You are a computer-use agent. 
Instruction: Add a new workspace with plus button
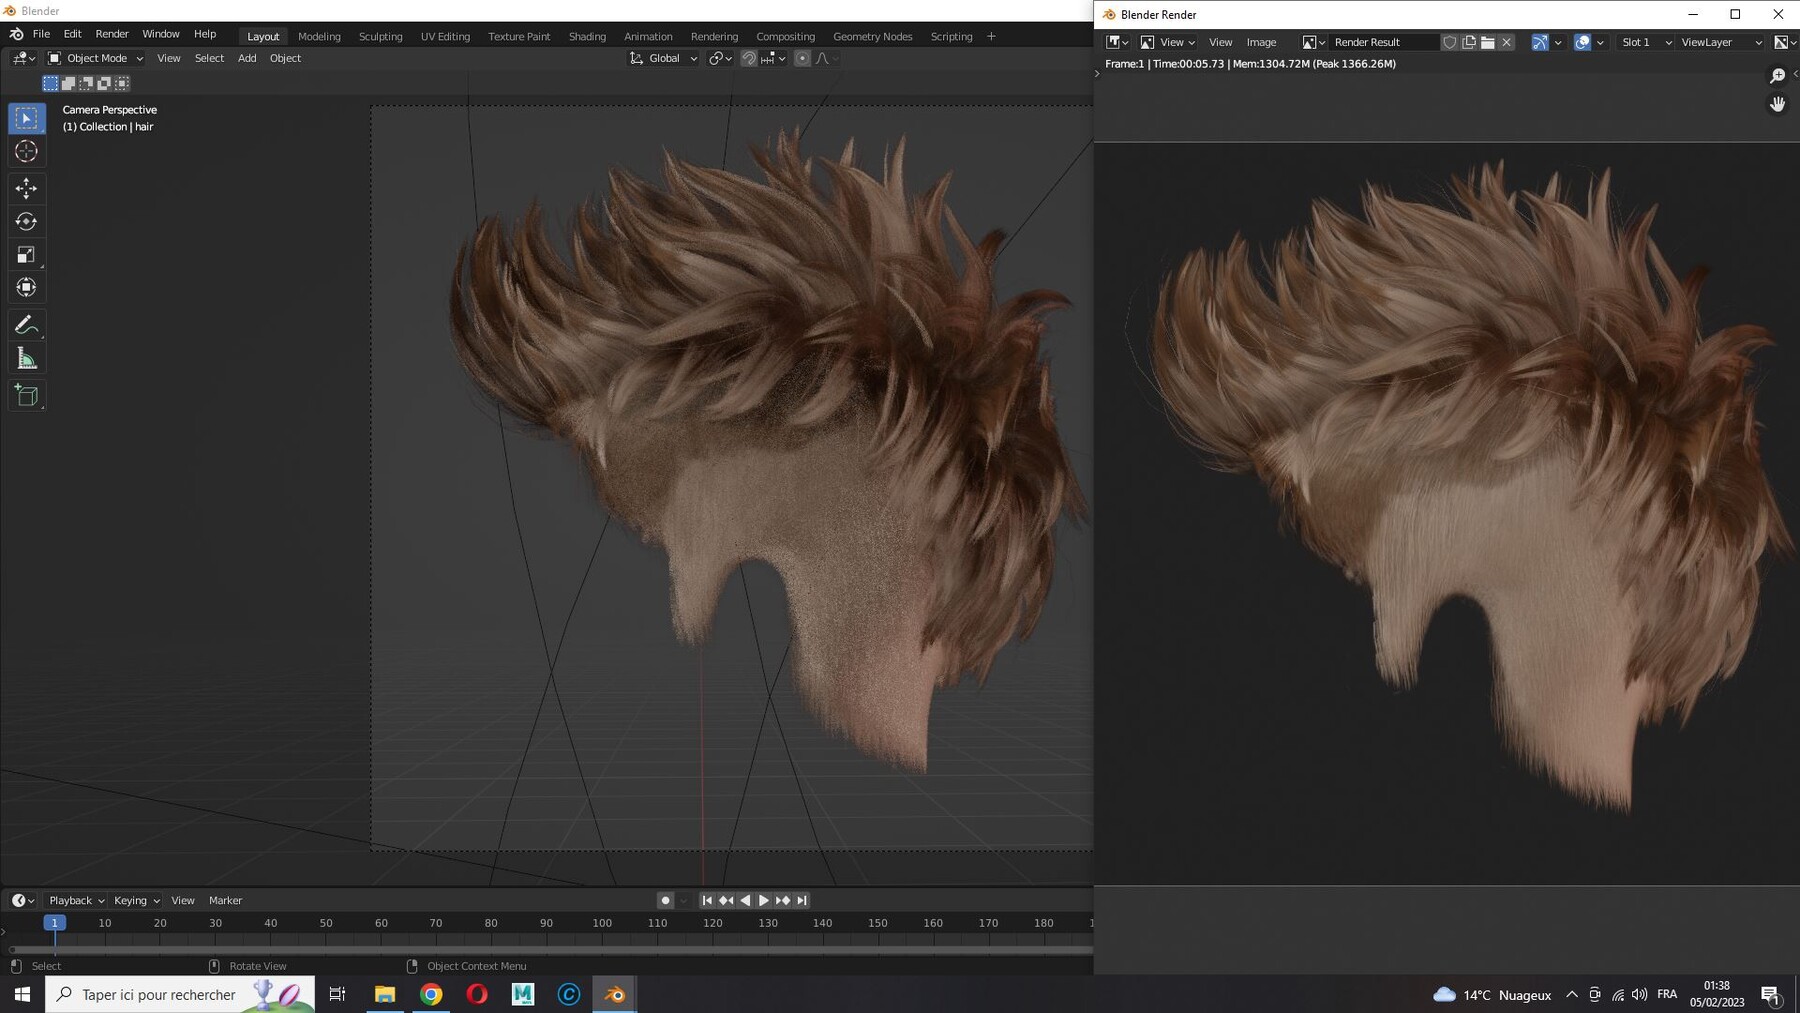click(x=991, y=36)
